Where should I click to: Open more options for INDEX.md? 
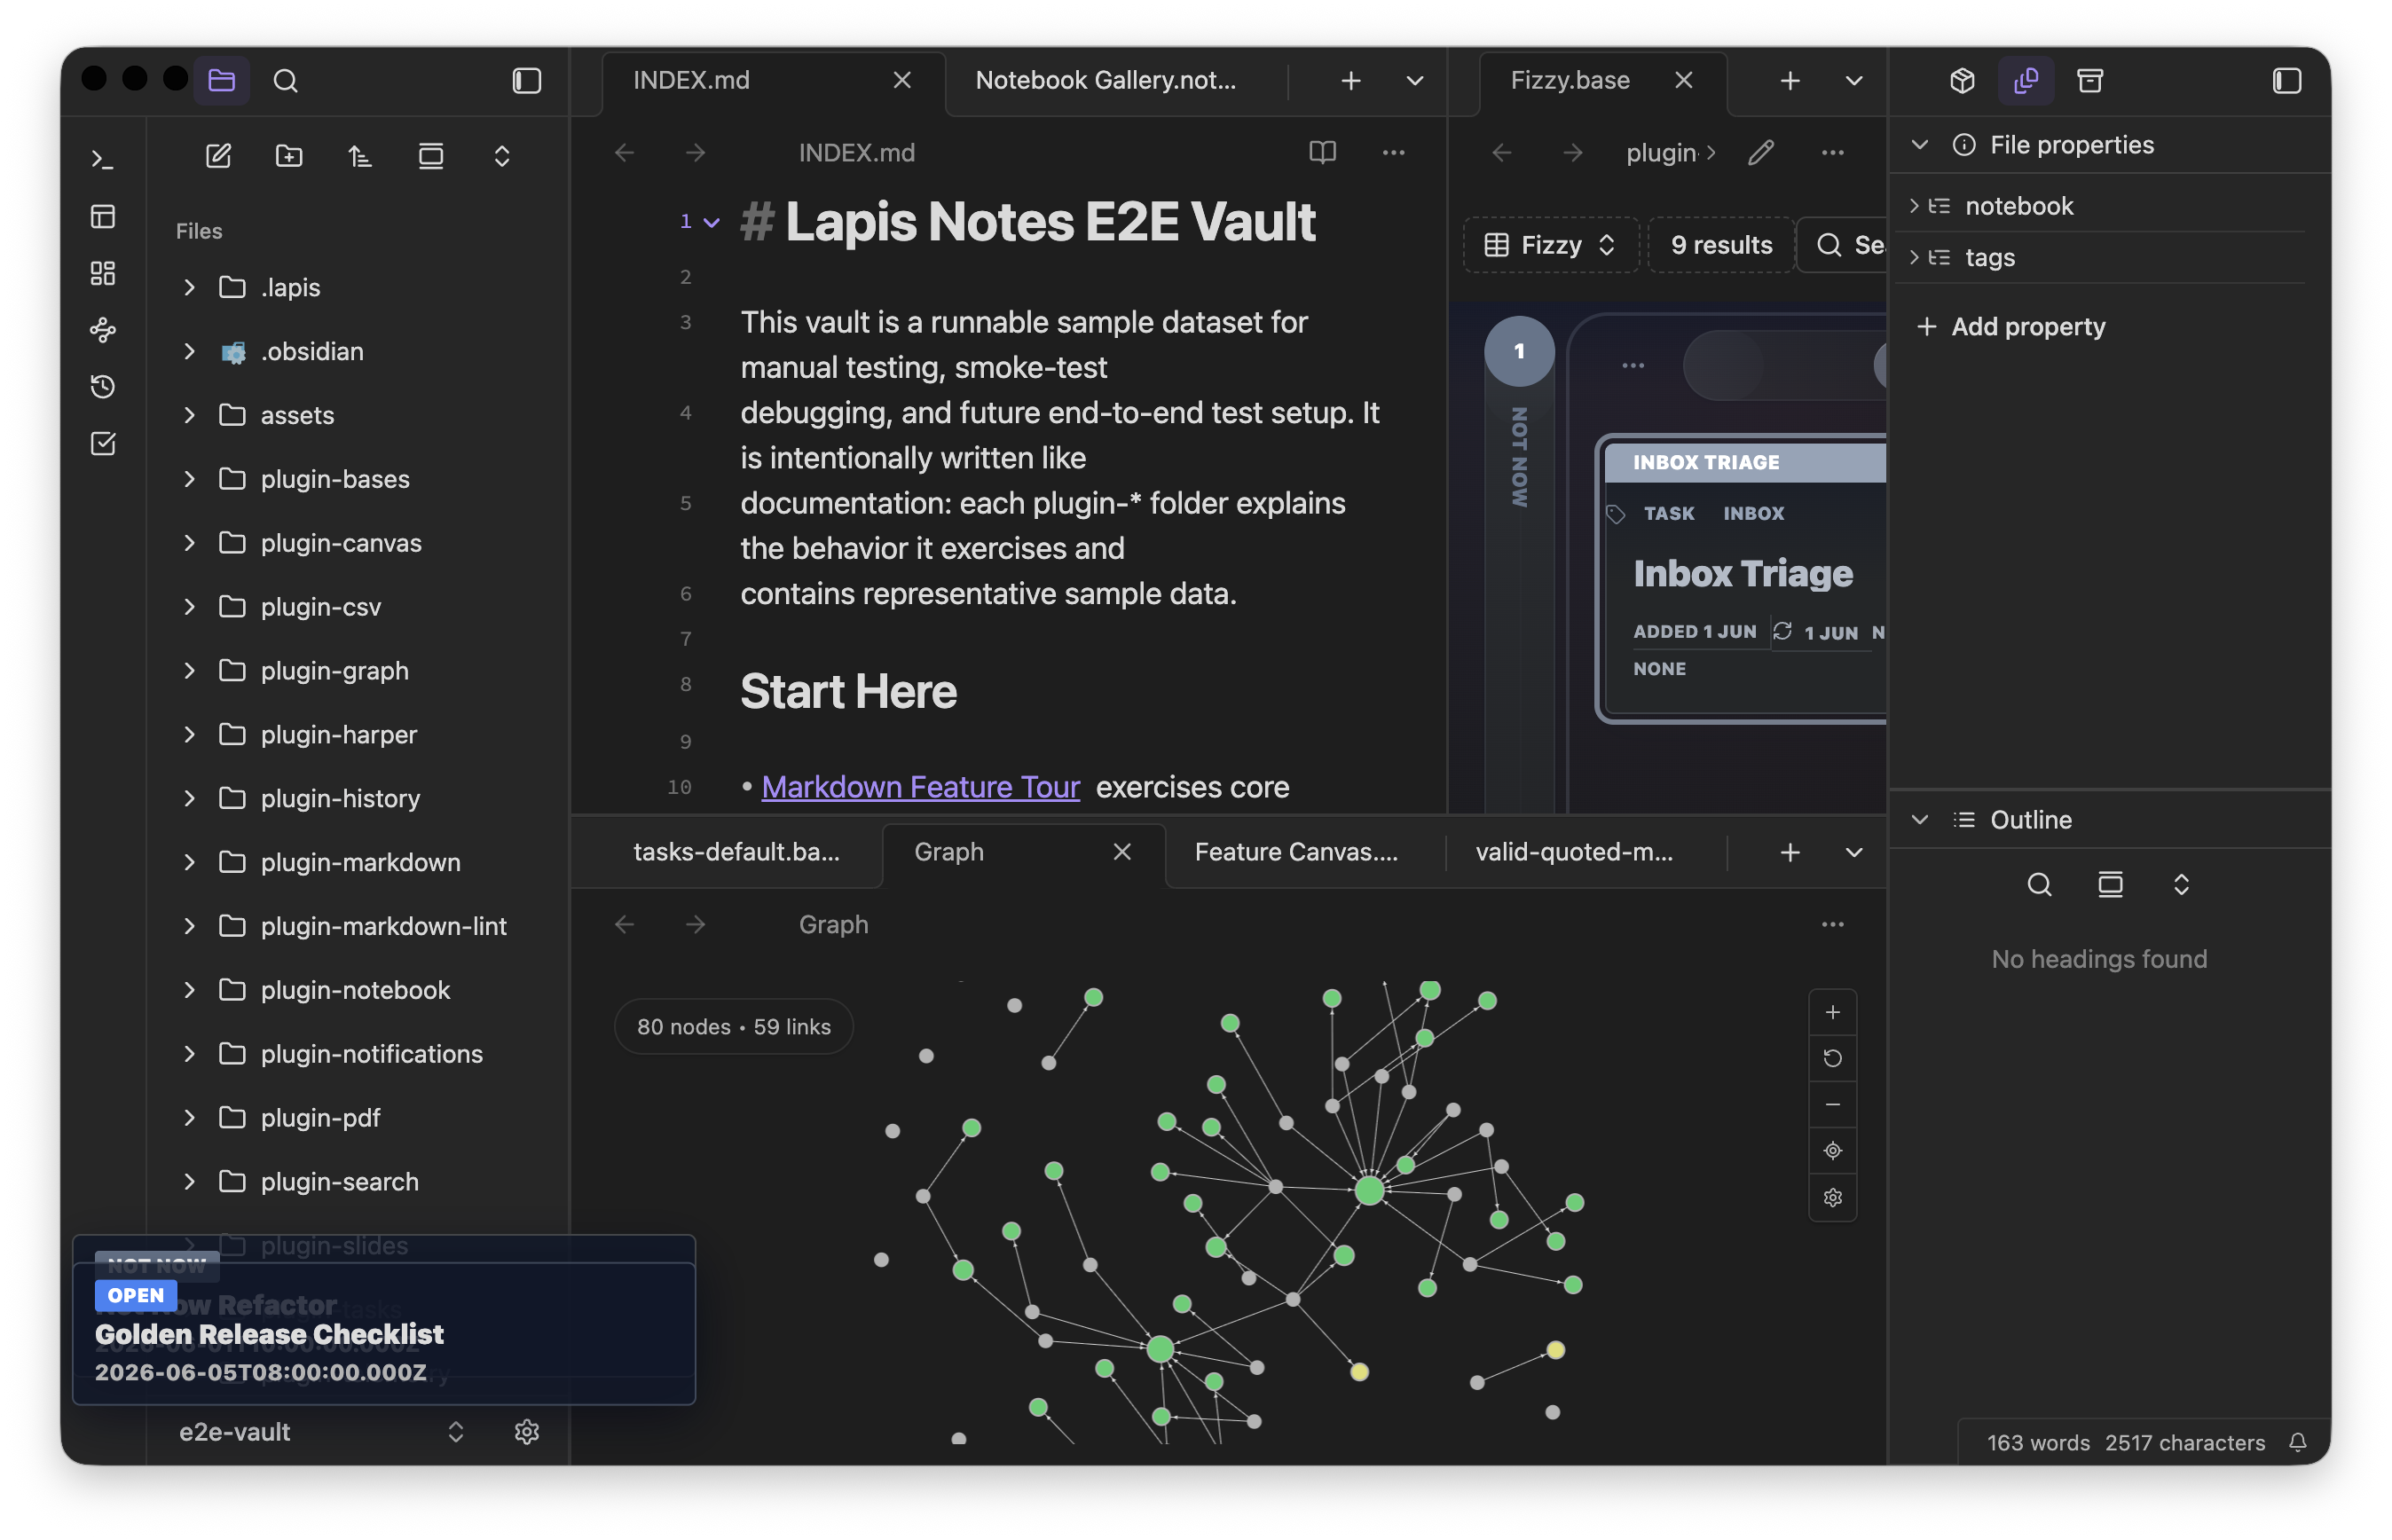[x=1394, y=152]
